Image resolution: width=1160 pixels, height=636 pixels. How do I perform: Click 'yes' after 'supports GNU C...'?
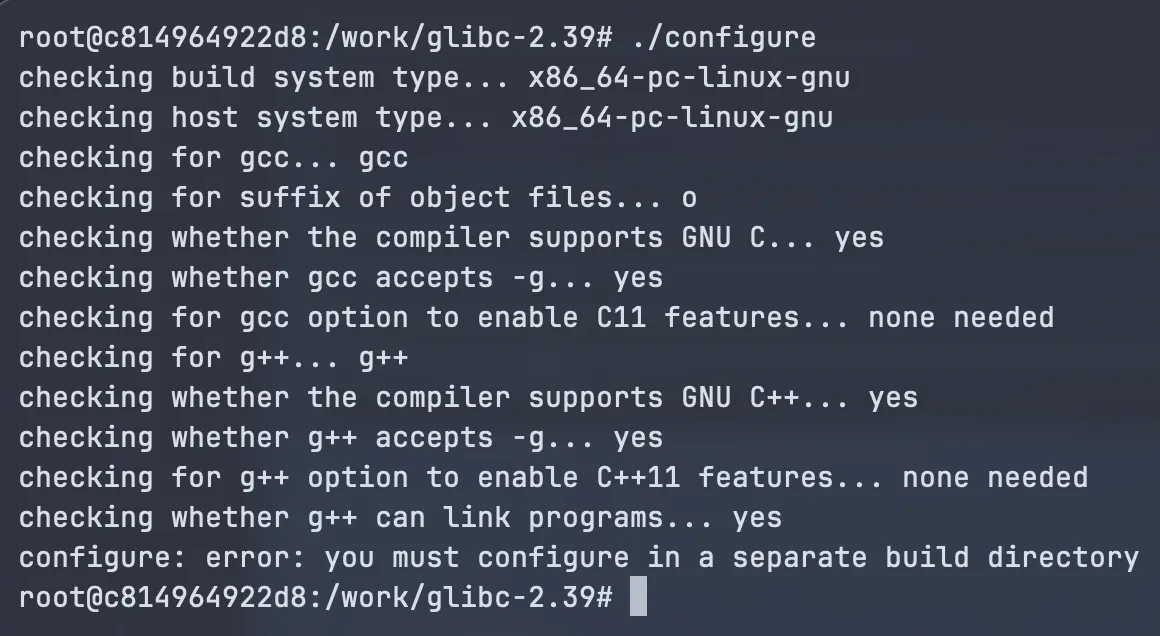point(859,237)
